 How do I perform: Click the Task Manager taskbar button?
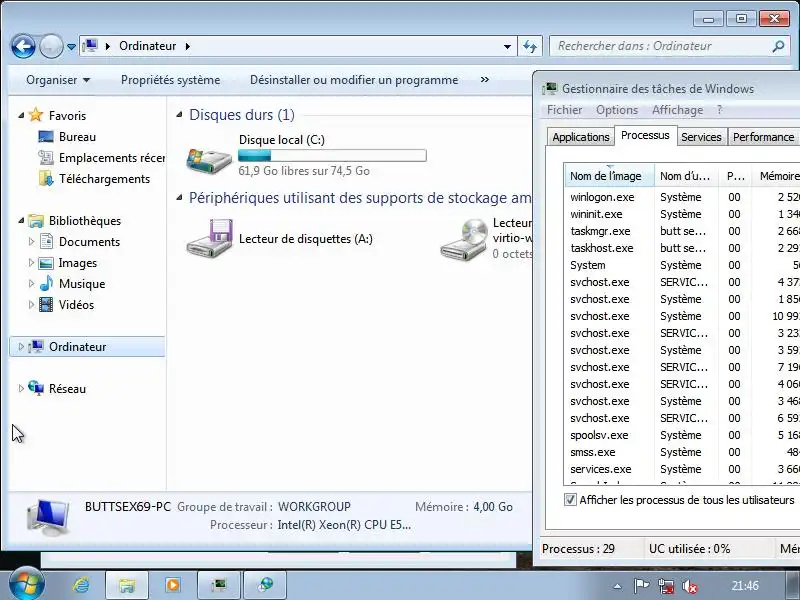219,585
